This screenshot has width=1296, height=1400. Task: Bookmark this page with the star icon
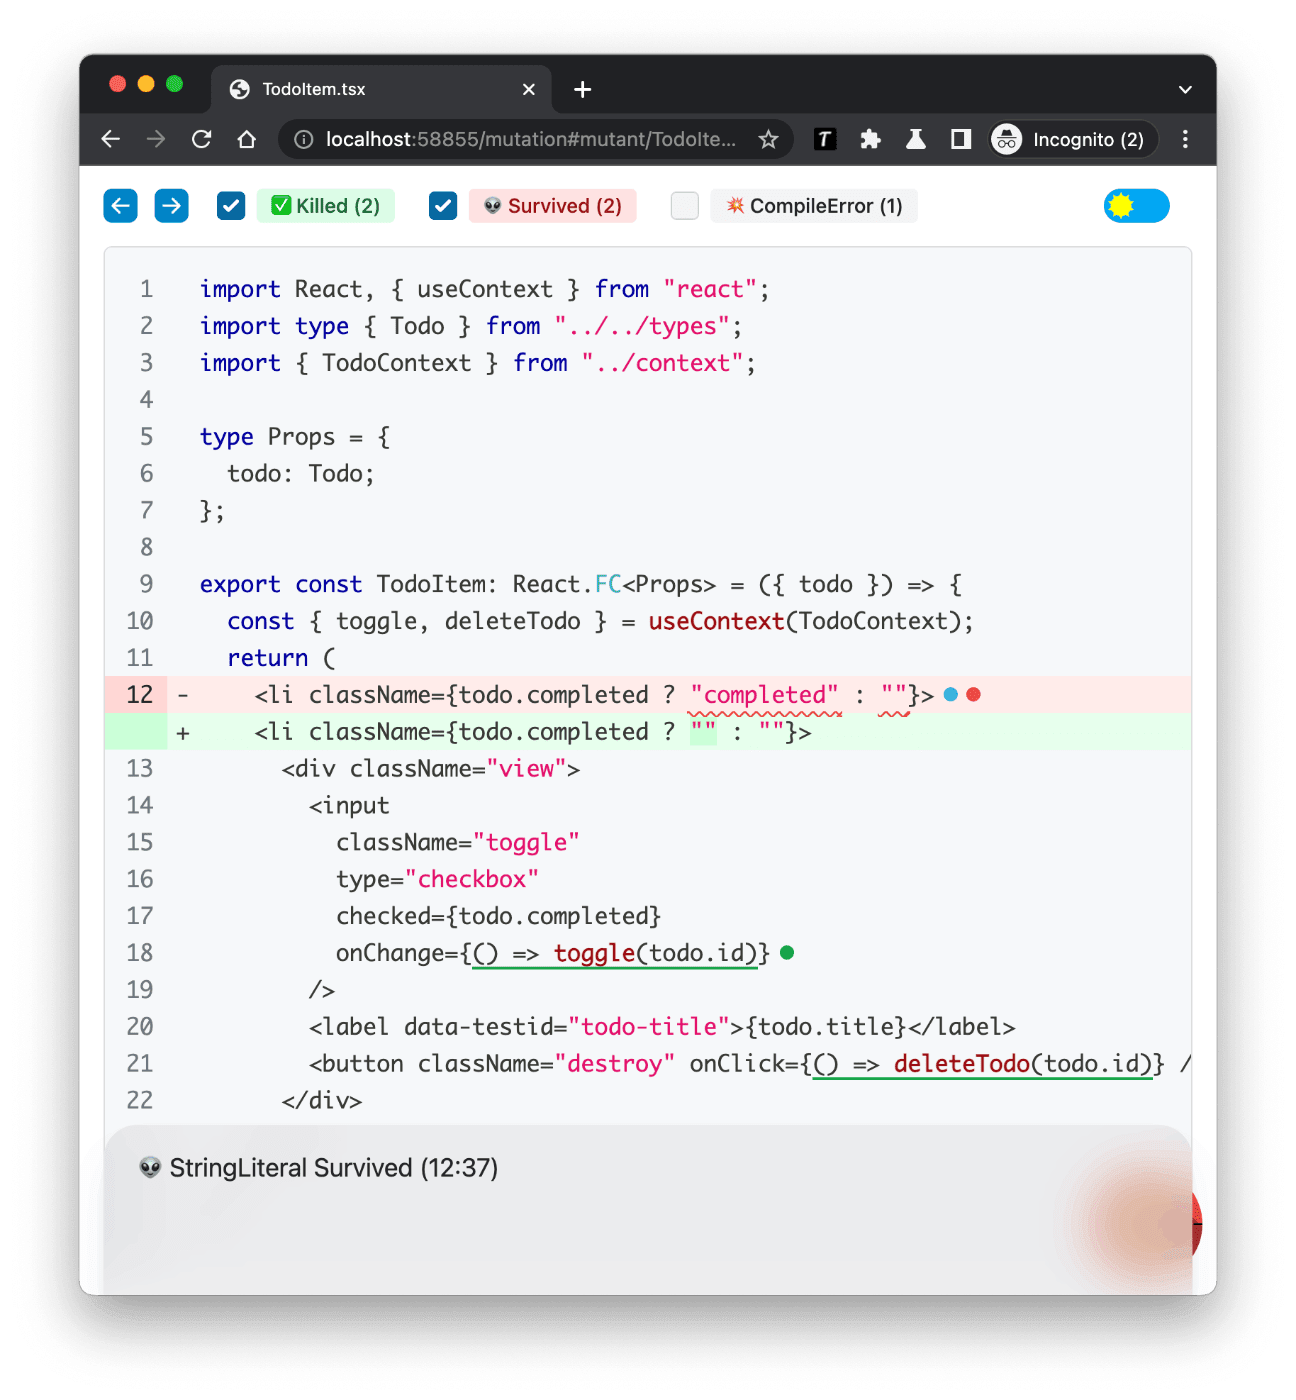[768, 139]
